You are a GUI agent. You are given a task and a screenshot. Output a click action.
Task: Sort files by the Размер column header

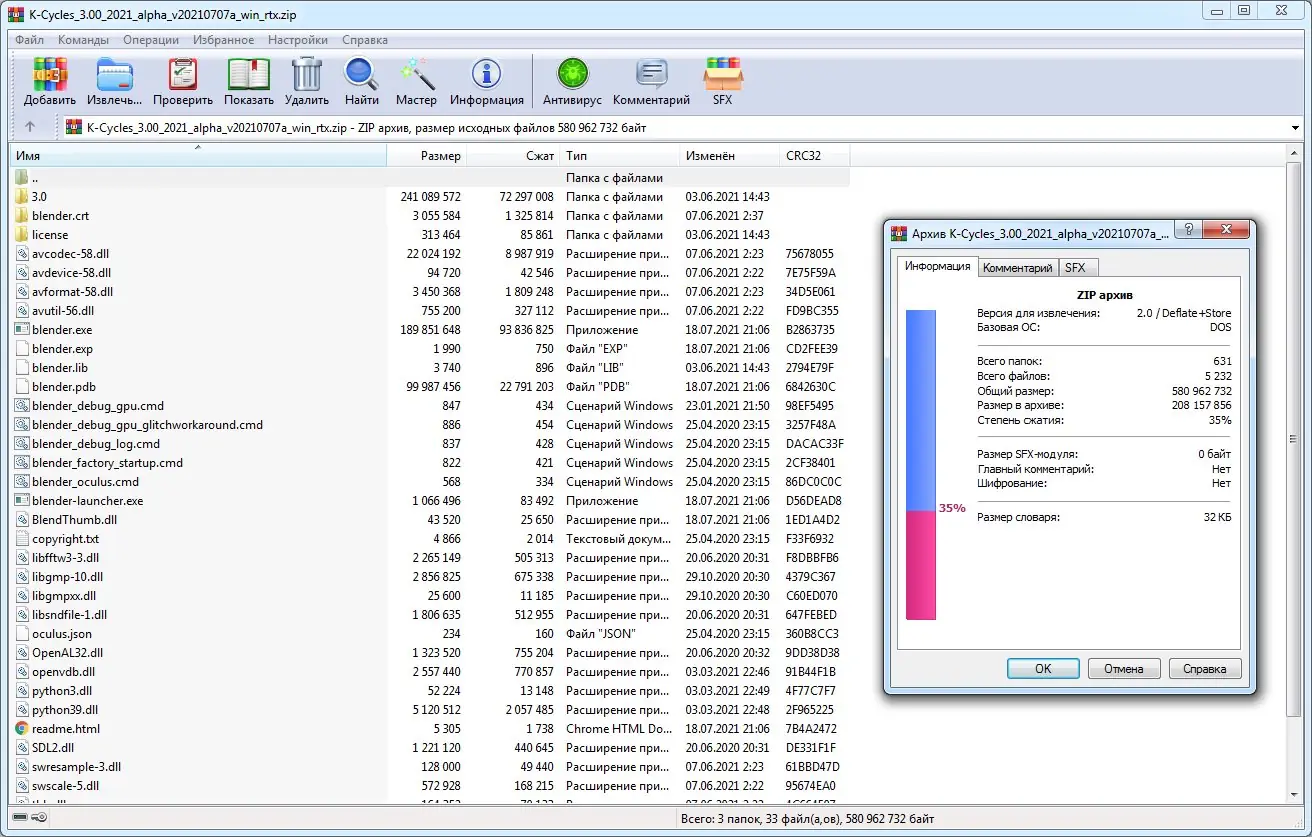point(427,156)
